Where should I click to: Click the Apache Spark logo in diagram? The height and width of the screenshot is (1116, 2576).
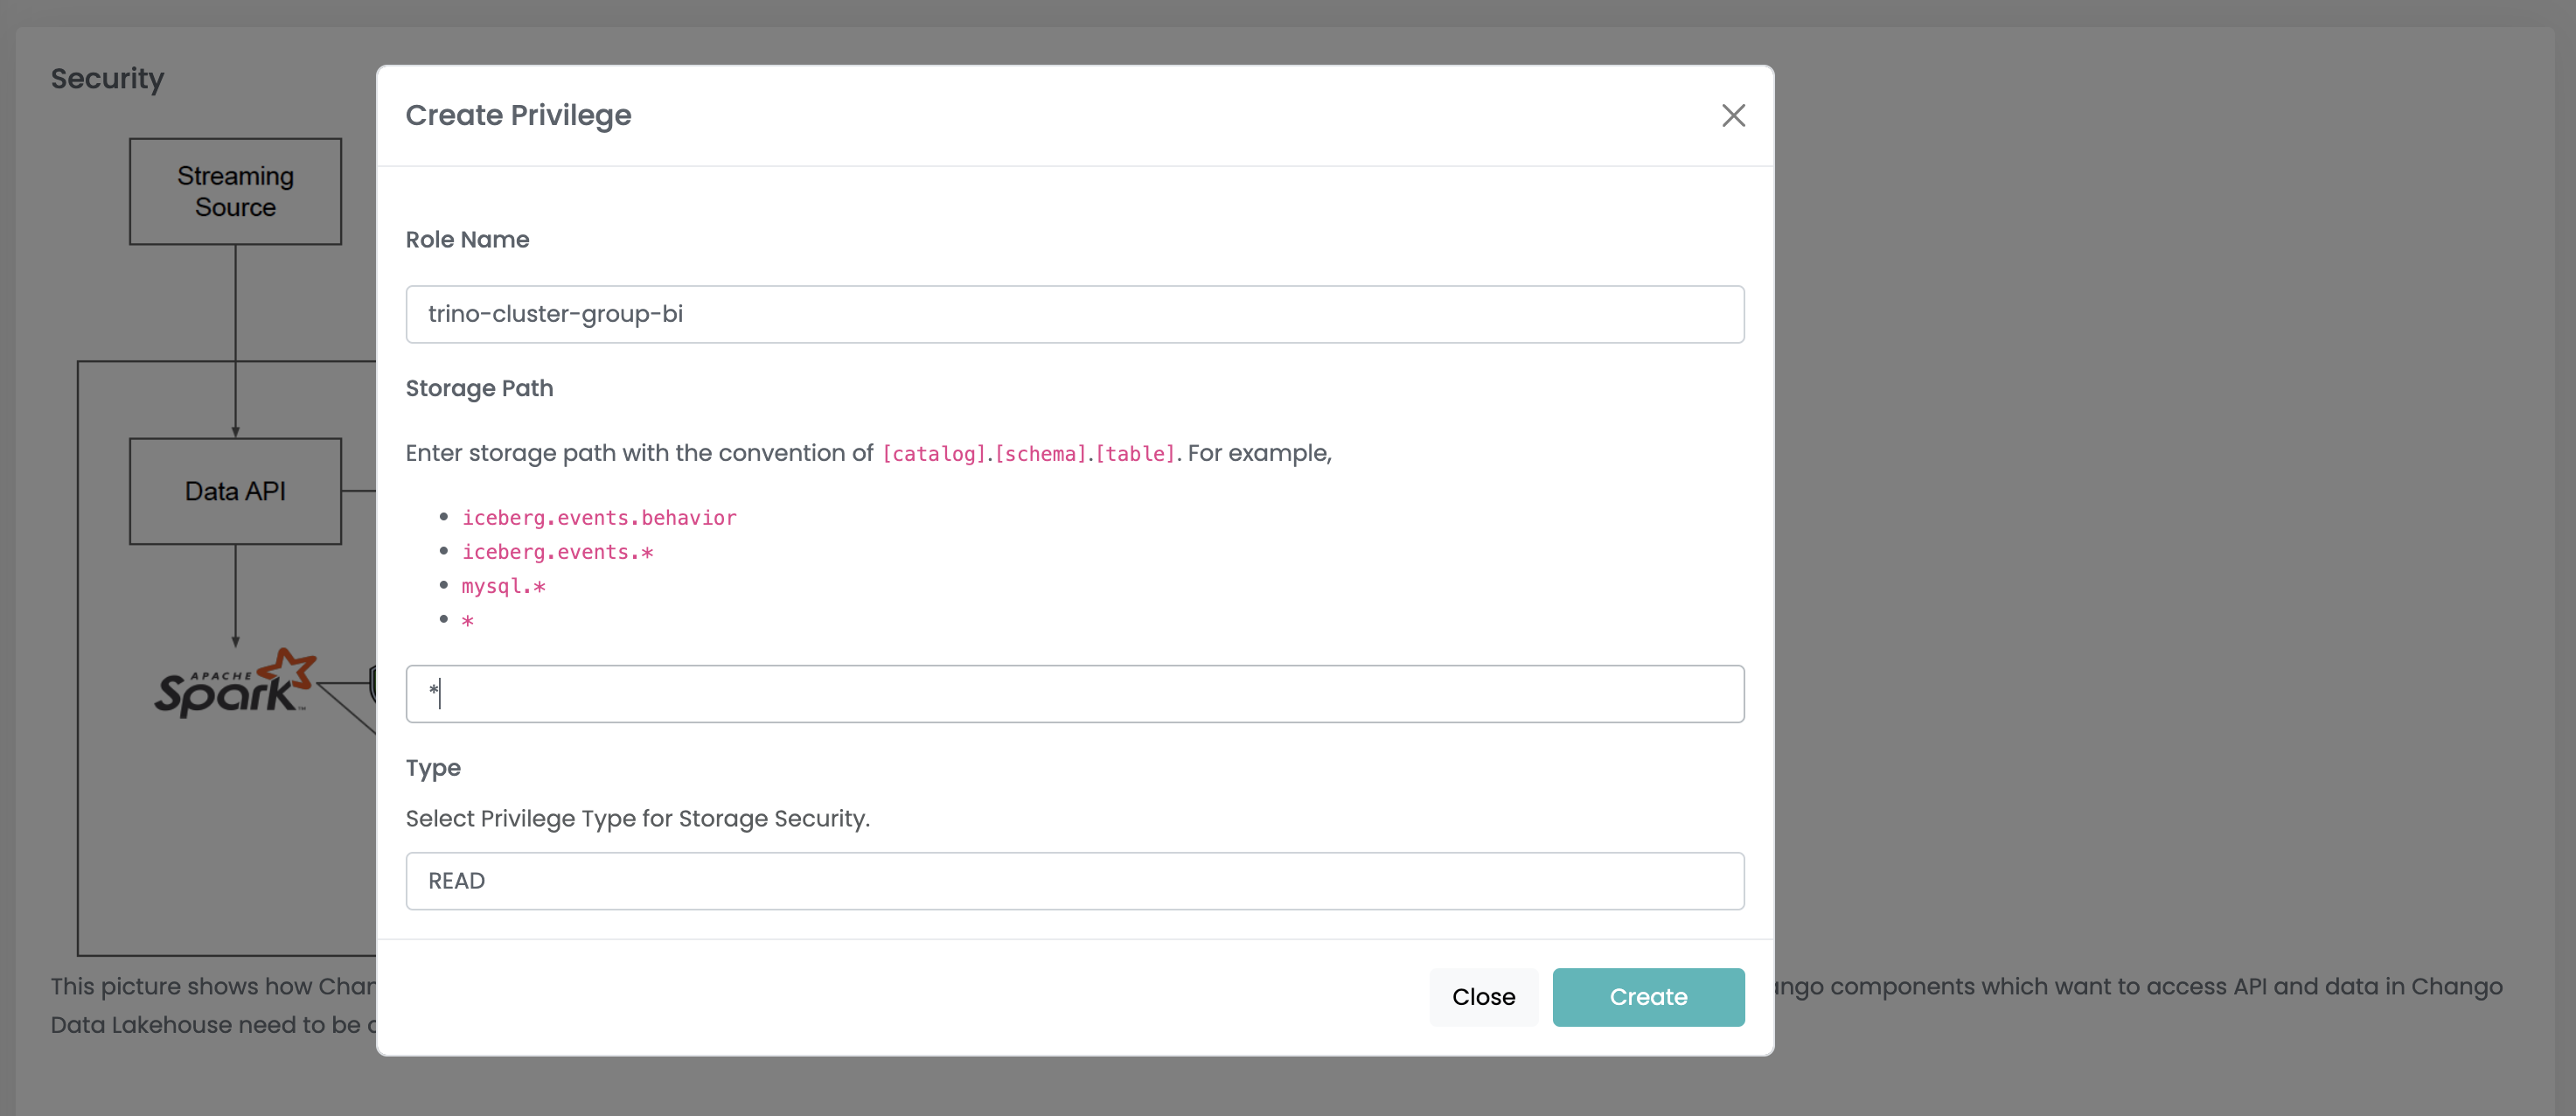pos(235,683)
